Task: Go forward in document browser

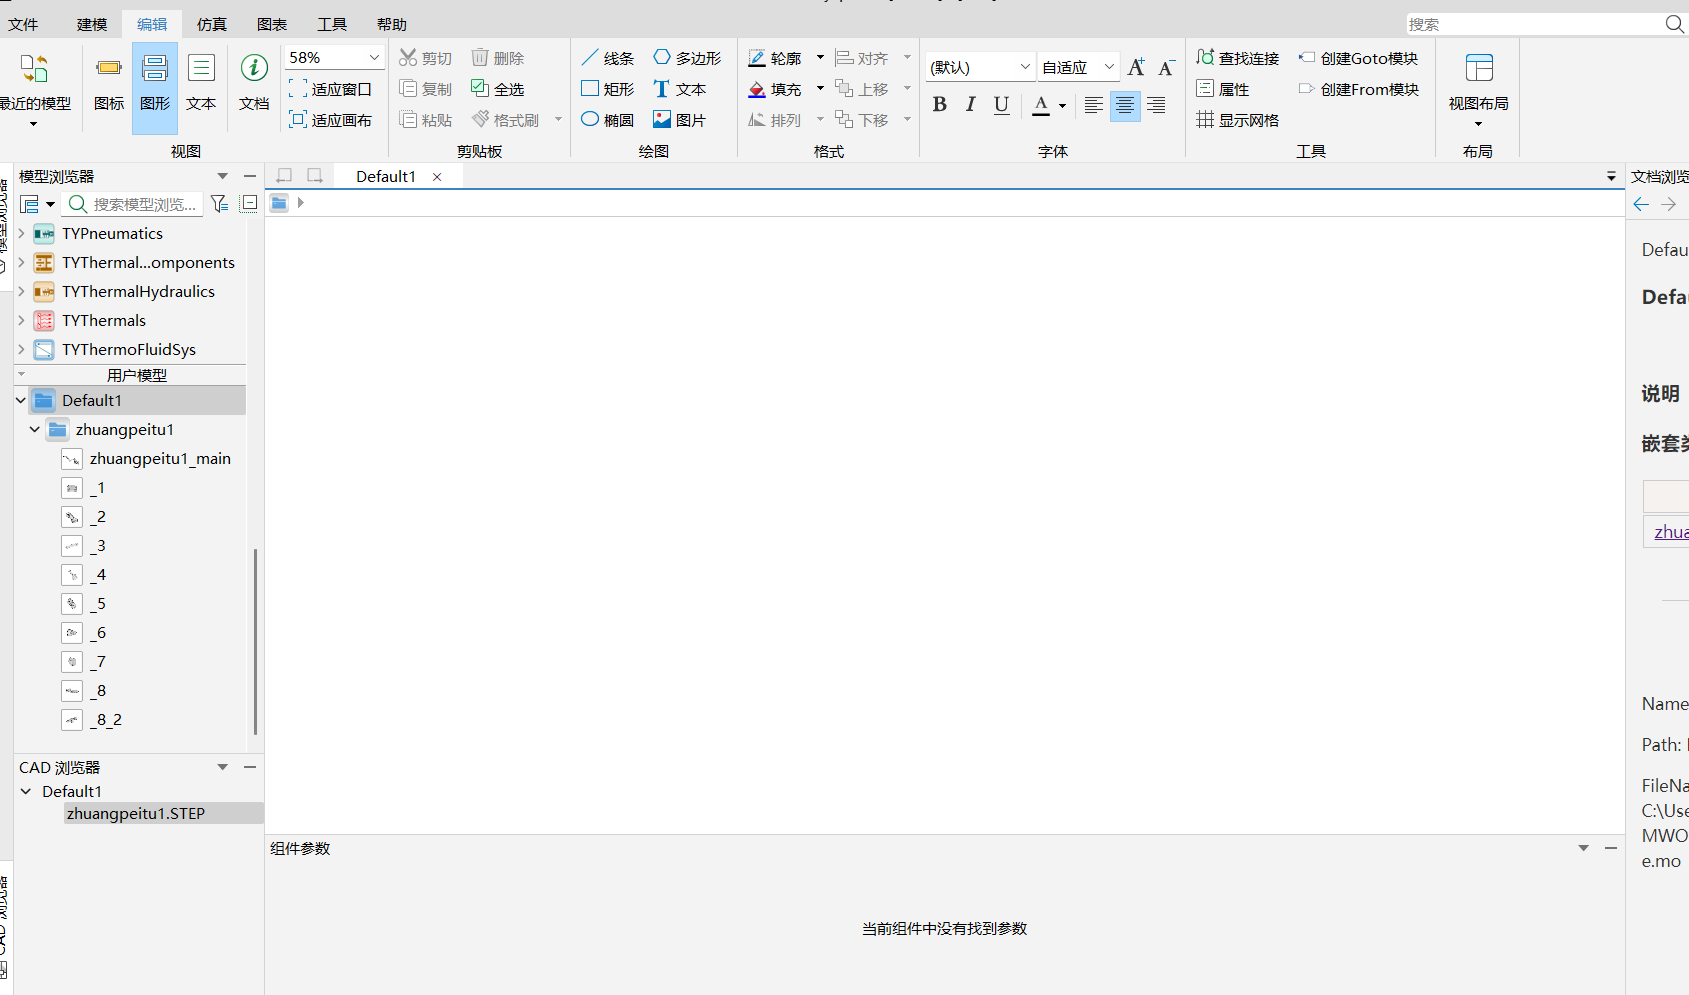Action: pyautogui.click(x=1668, y=204)
